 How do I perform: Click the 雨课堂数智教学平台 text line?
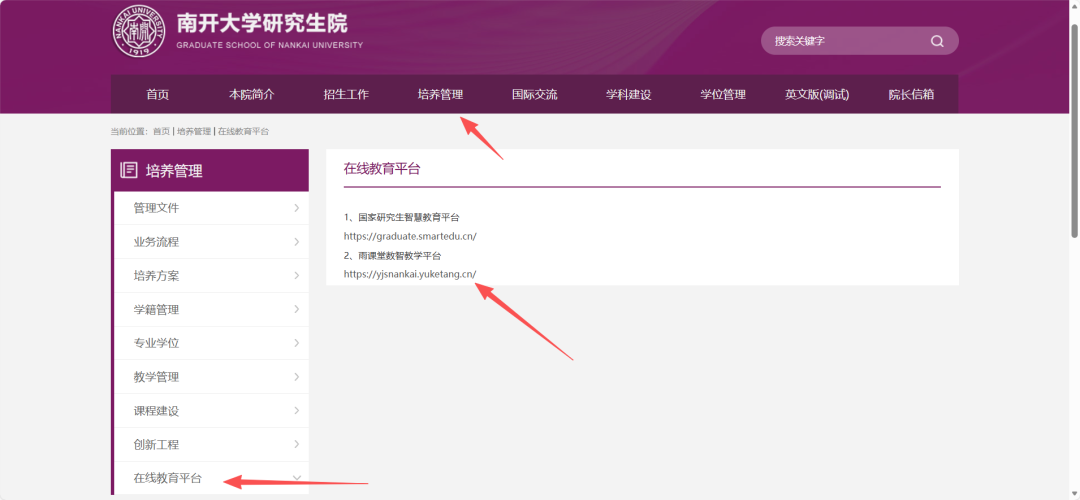click(393, 256)
